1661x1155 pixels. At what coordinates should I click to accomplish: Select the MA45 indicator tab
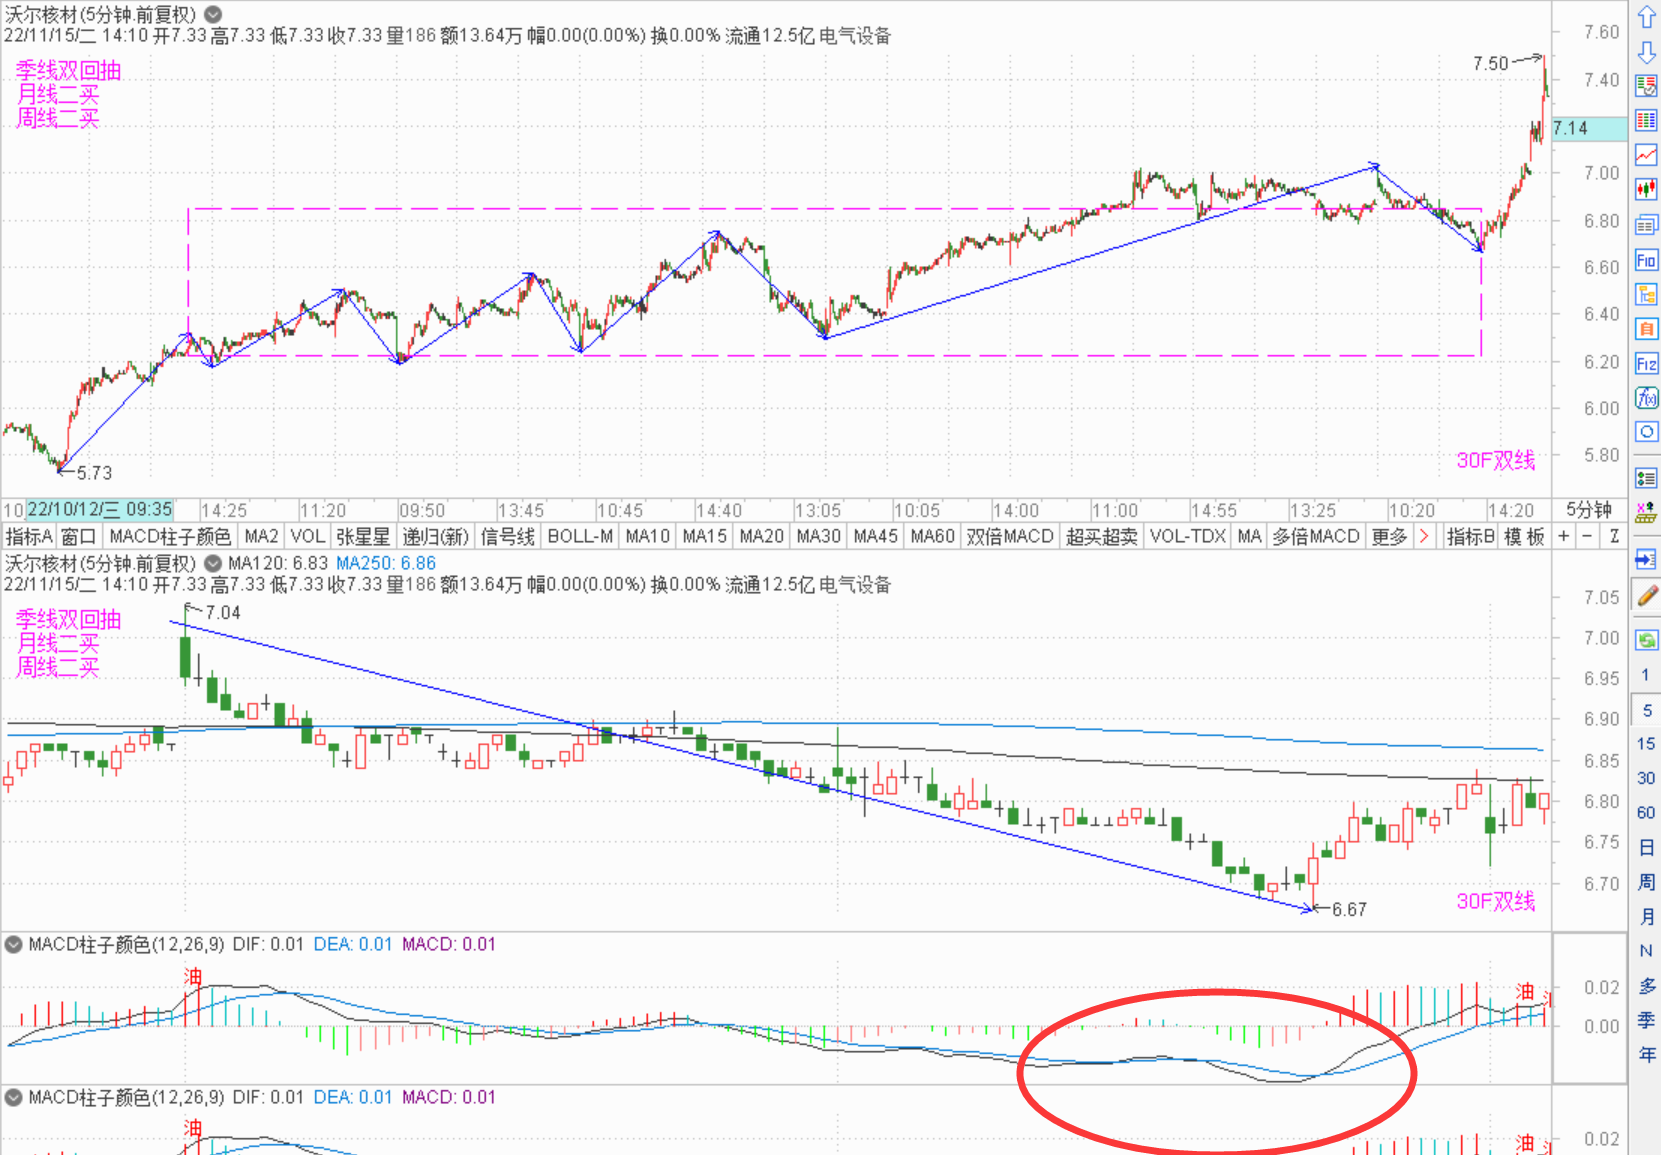[875, 536]
